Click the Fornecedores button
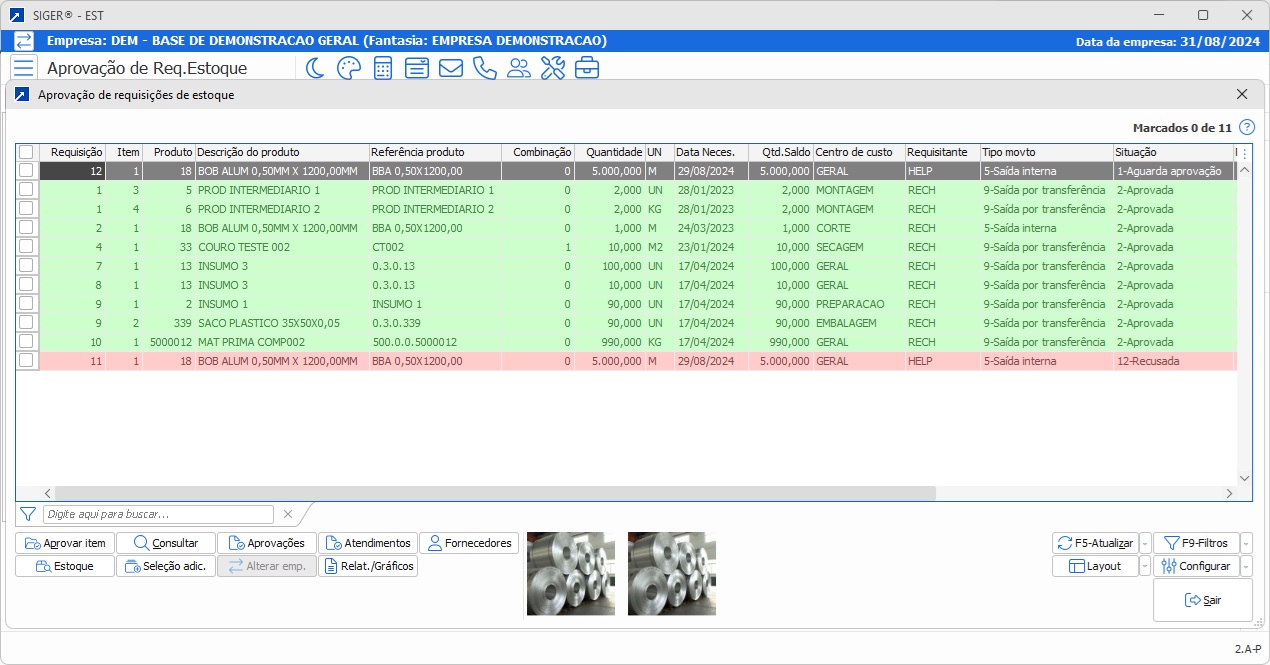Screen dimensions: 1270x665 click(x=470, y=543)
